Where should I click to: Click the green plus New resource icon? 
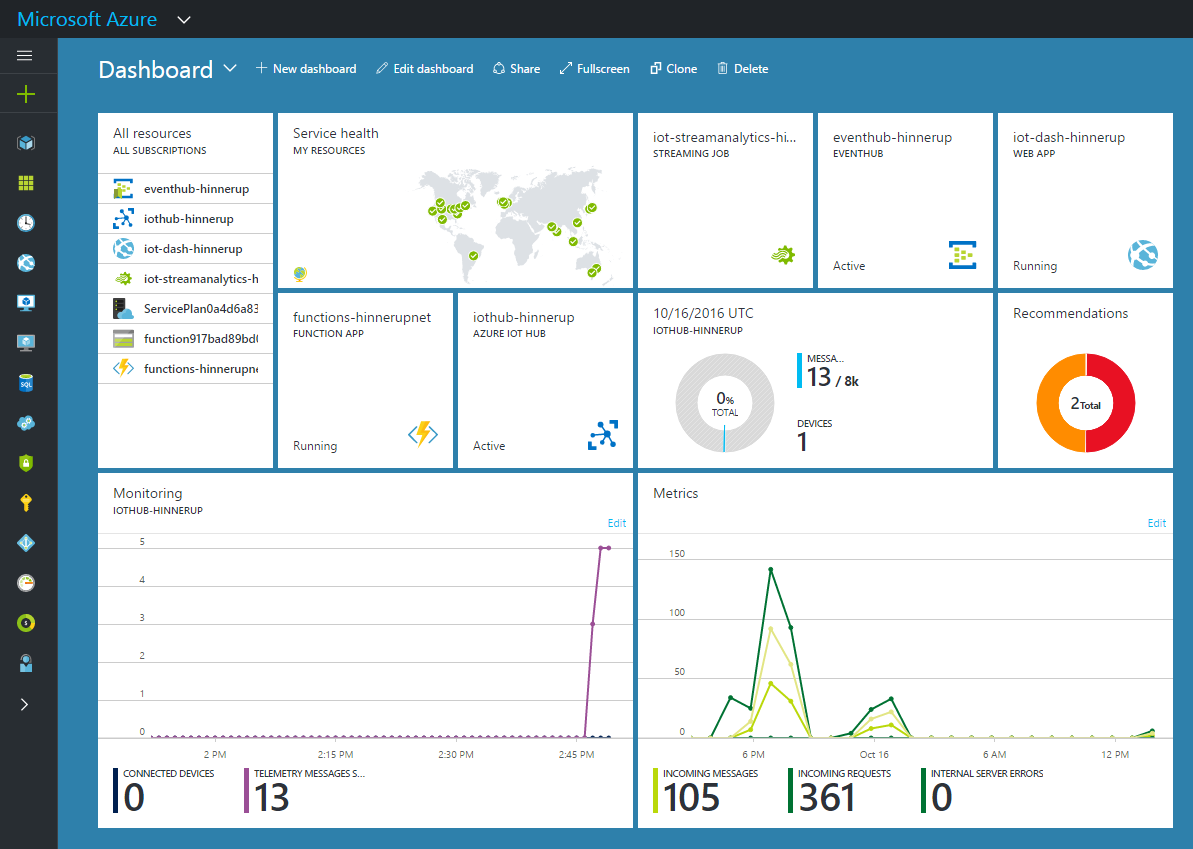(x=25, y=94)
